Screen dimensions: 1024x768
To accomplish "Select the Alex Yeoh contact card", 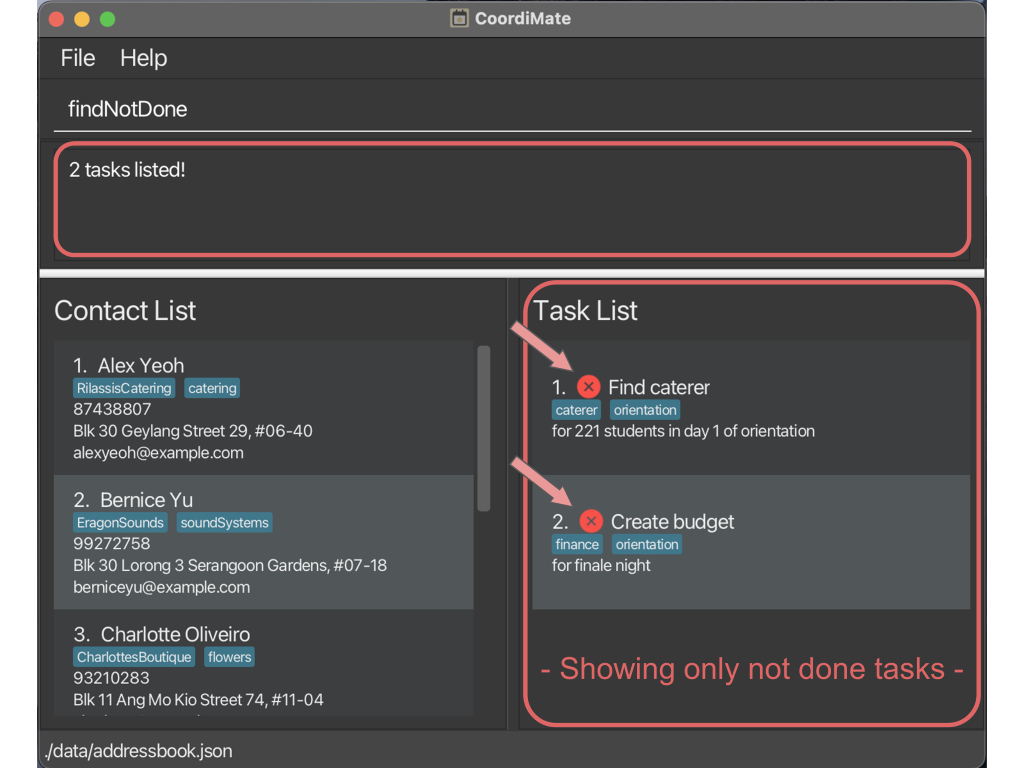I will (x=264, y=408).
